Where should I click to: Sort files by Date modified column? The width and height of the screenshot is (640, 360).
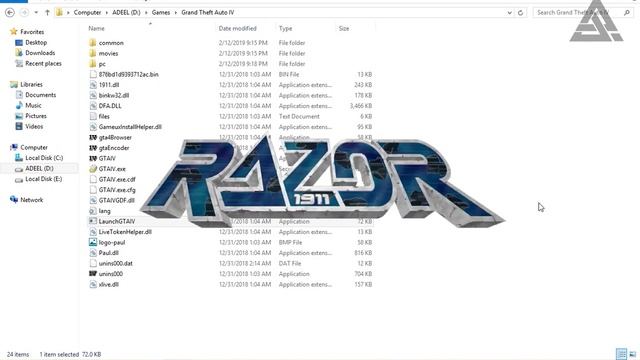click(x=238, y=29)
